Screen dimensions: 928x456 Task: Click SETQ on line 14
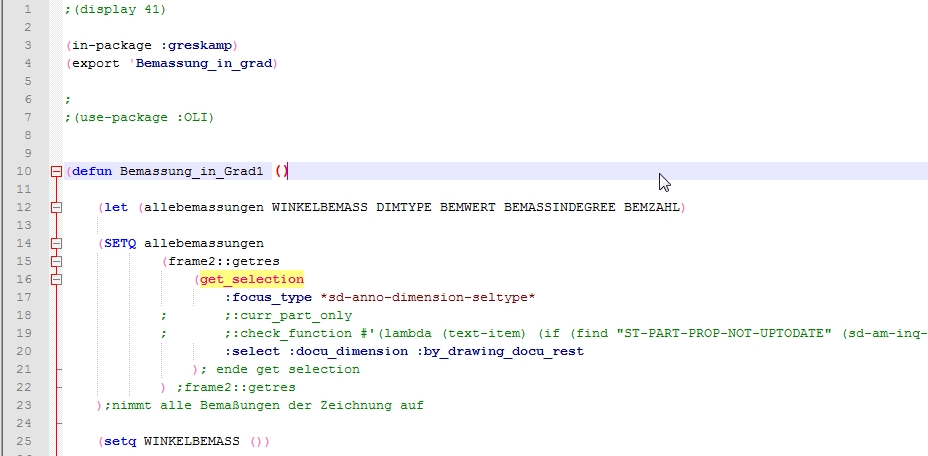click(x=120, y=243)
